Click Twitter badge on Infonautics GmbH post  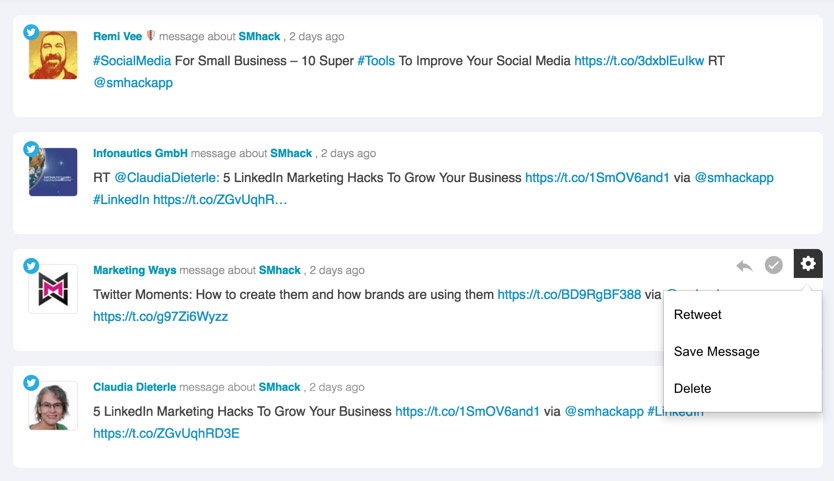(x=31, y=149)
